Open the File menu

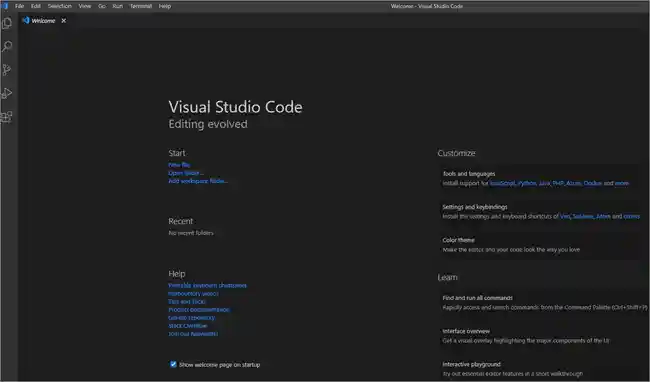19,6
